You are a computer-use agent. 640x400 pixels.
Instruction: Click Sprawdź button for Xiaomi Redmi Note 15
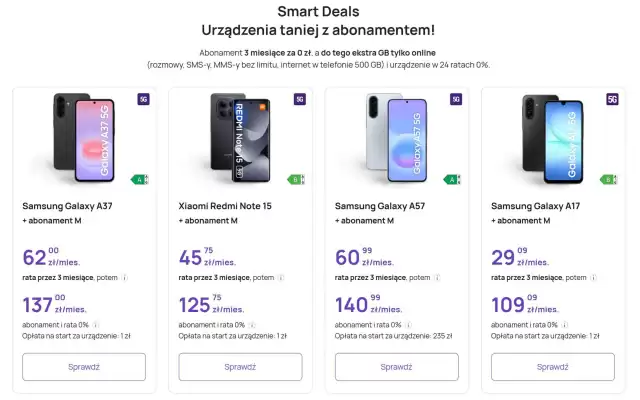pyautogui.click(x=240, y=367)
